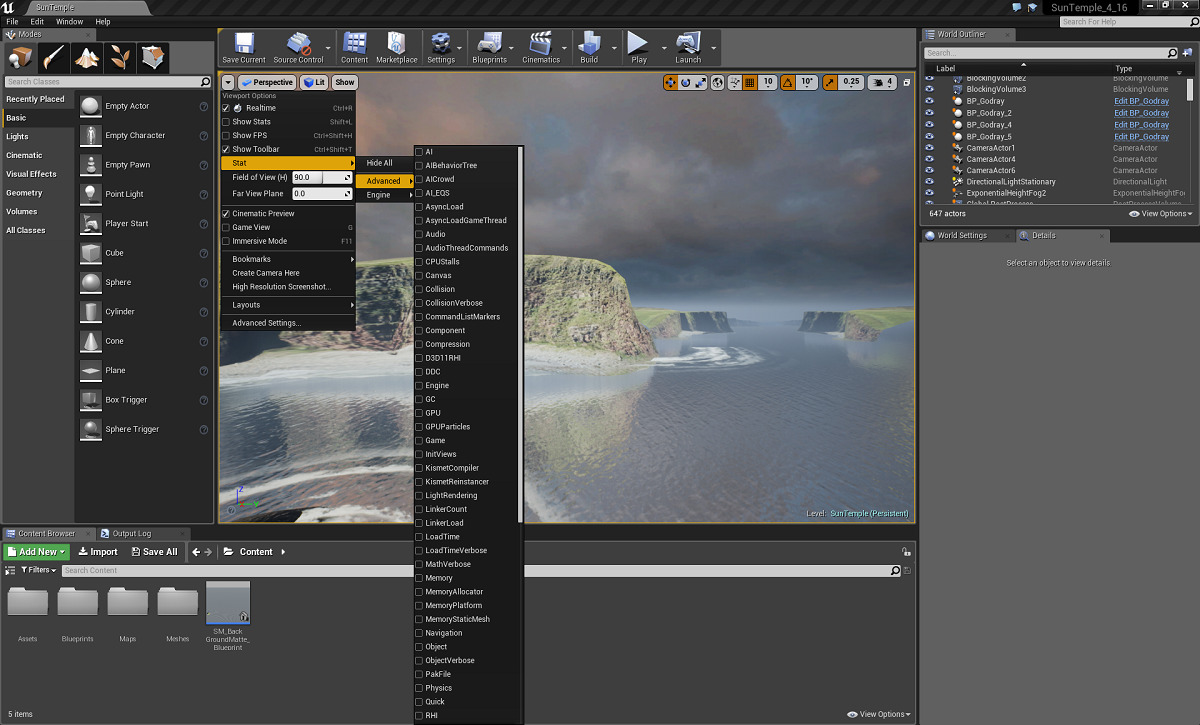Click the Blueprints toolbar icon
This screenshot has height=725, width=1200.
tap(489, 46)
